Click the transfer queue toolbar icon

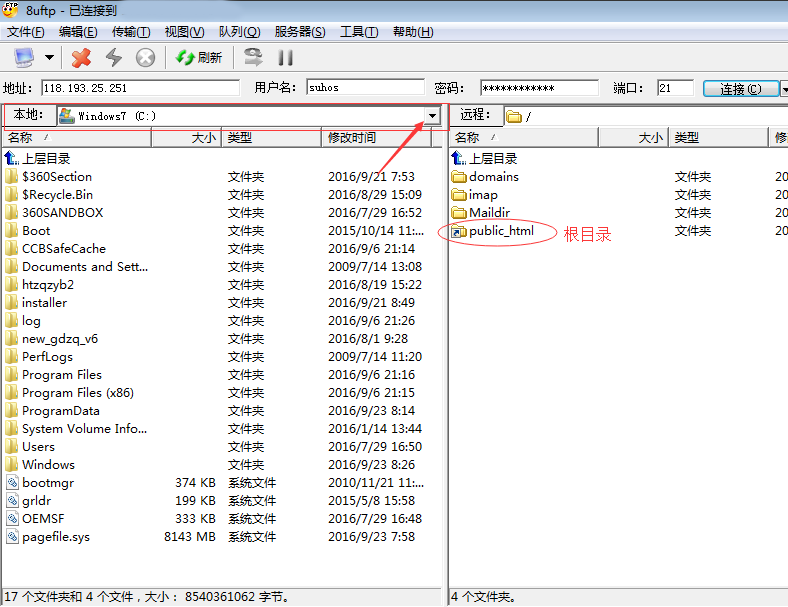(x=253, y=57)
